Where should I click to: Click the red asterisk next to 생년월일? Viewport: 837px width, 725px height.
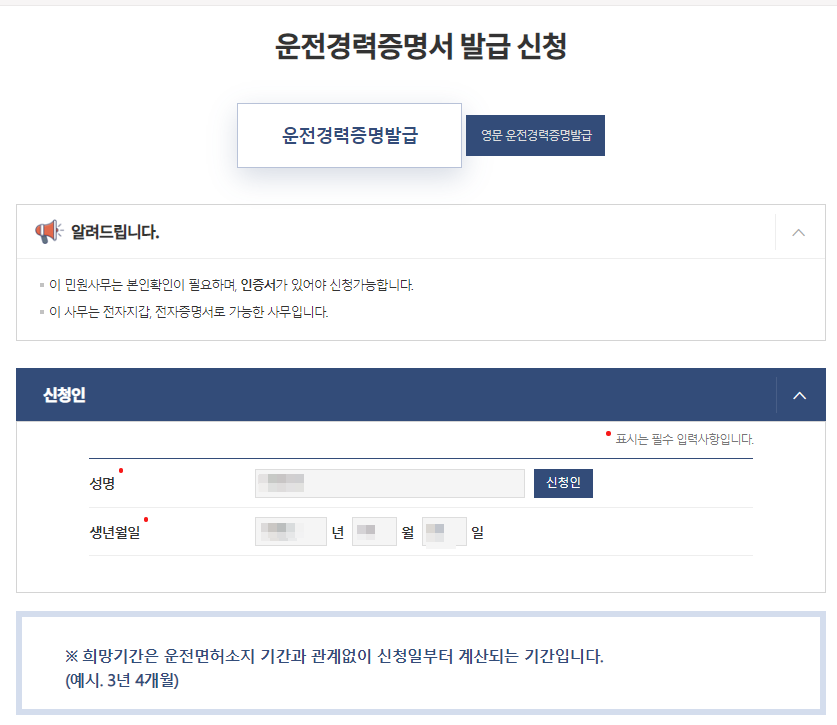147,518
